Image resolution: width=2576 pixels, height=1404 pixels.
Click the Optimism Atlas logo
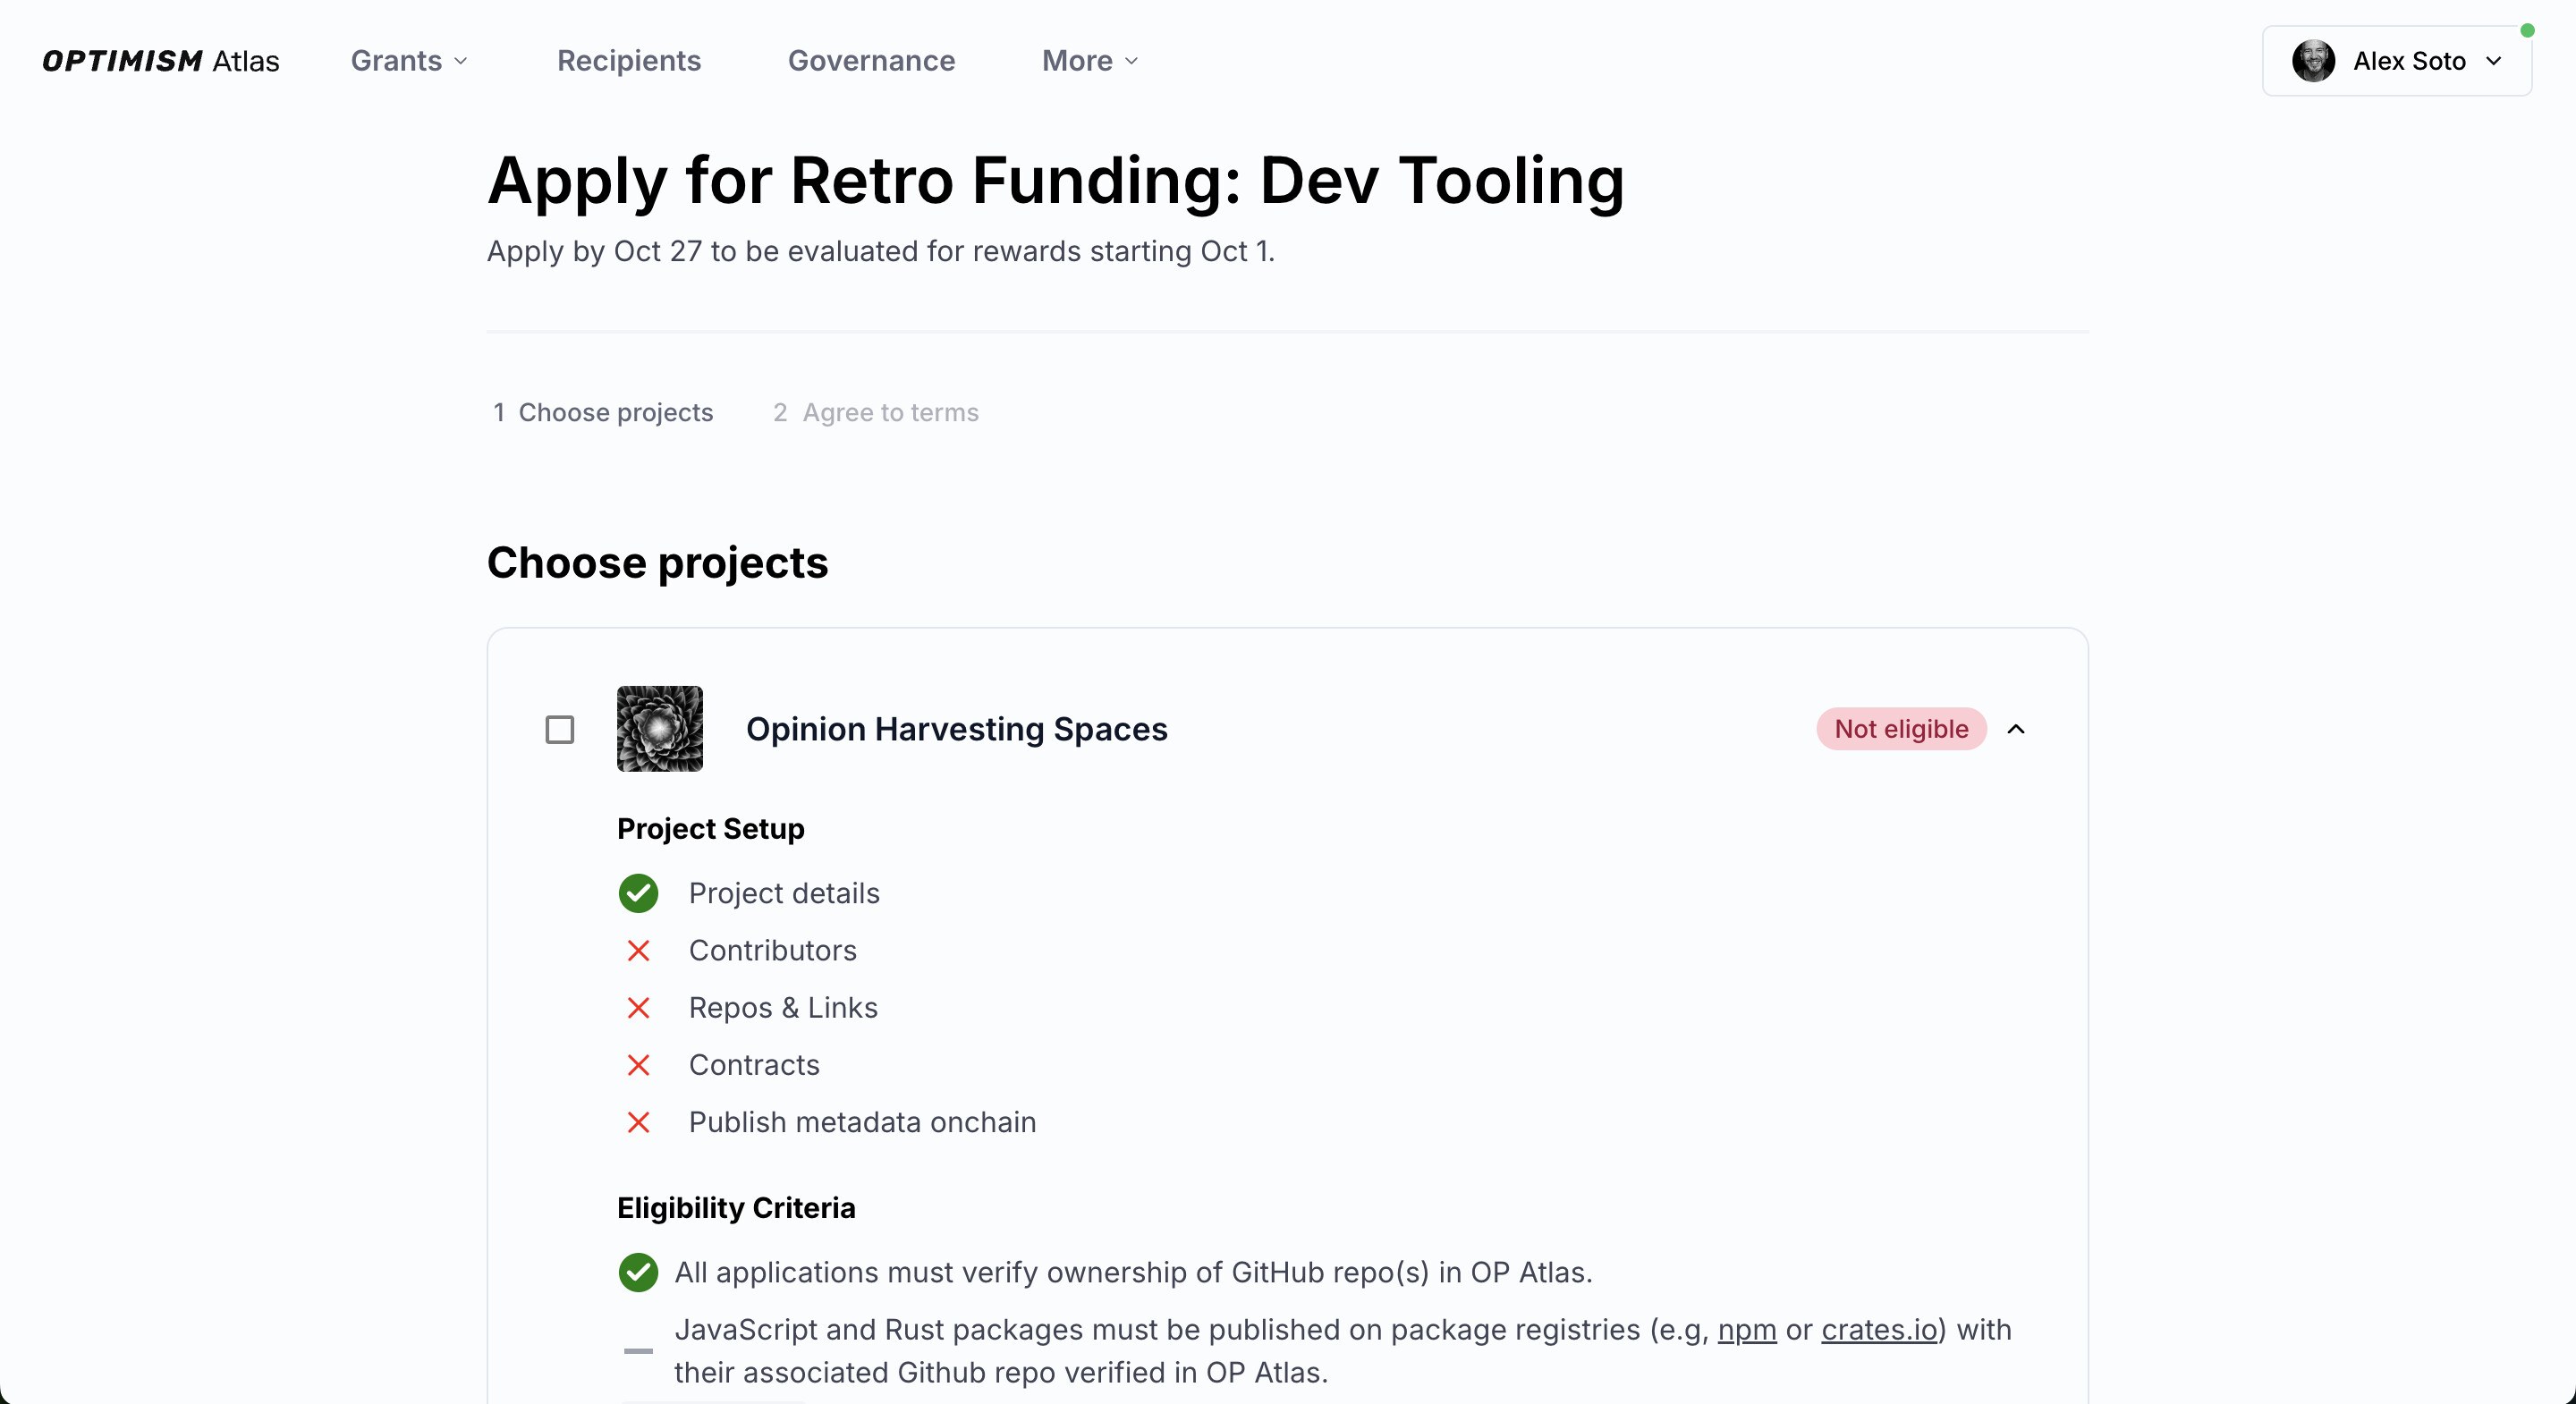tap(161, 61)
